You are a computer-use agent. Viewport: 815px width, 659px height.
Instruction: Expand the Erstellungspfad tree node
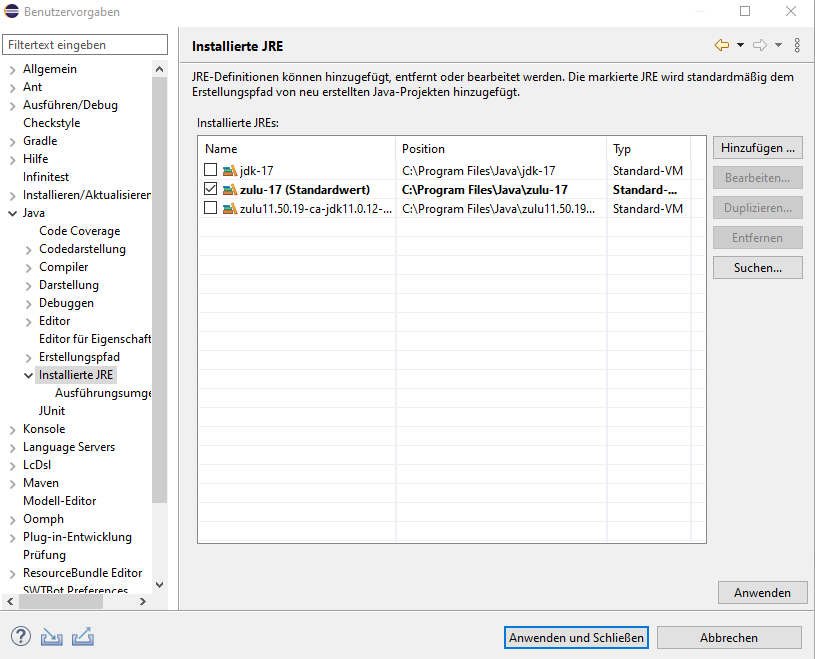pyautogui.click(x=29, y=358)
